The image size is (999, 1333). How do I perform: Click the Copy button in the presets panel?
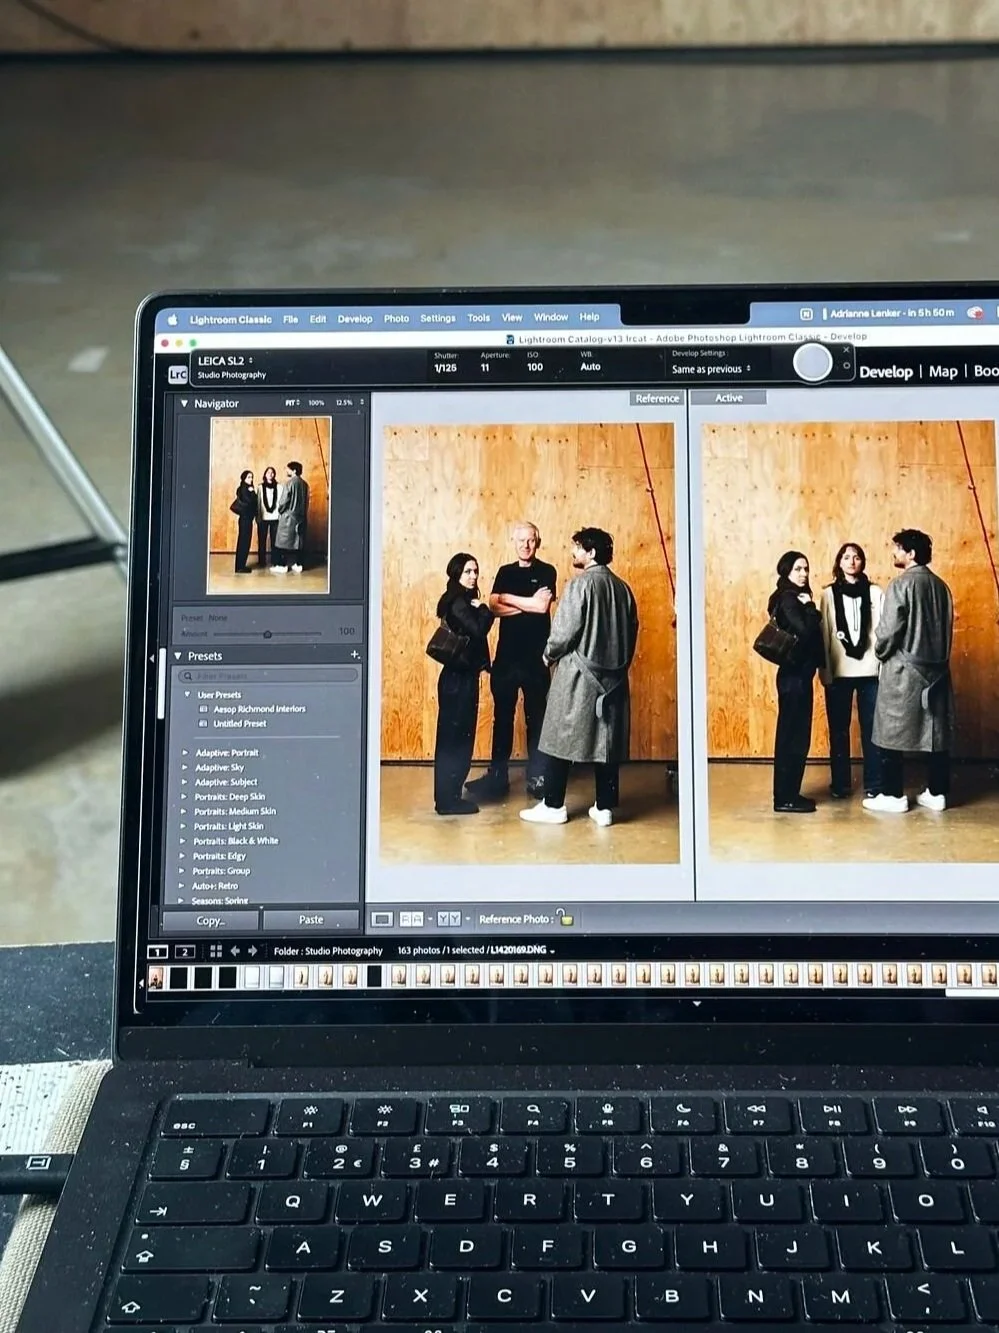[x=210, y=920]
